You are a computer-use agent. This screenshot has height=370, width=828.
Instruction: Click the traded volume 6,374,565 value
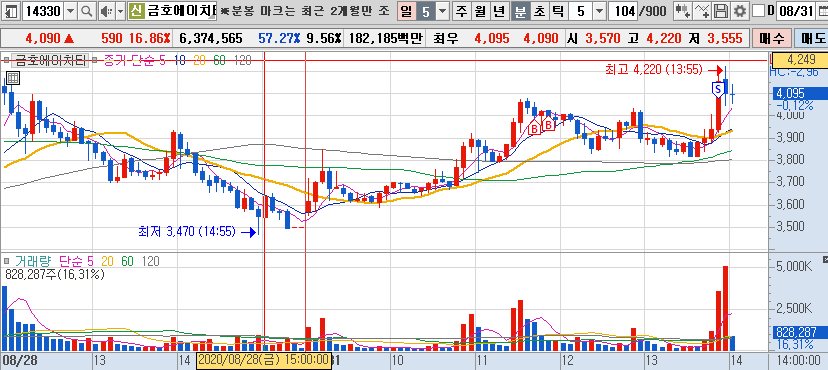211,38
